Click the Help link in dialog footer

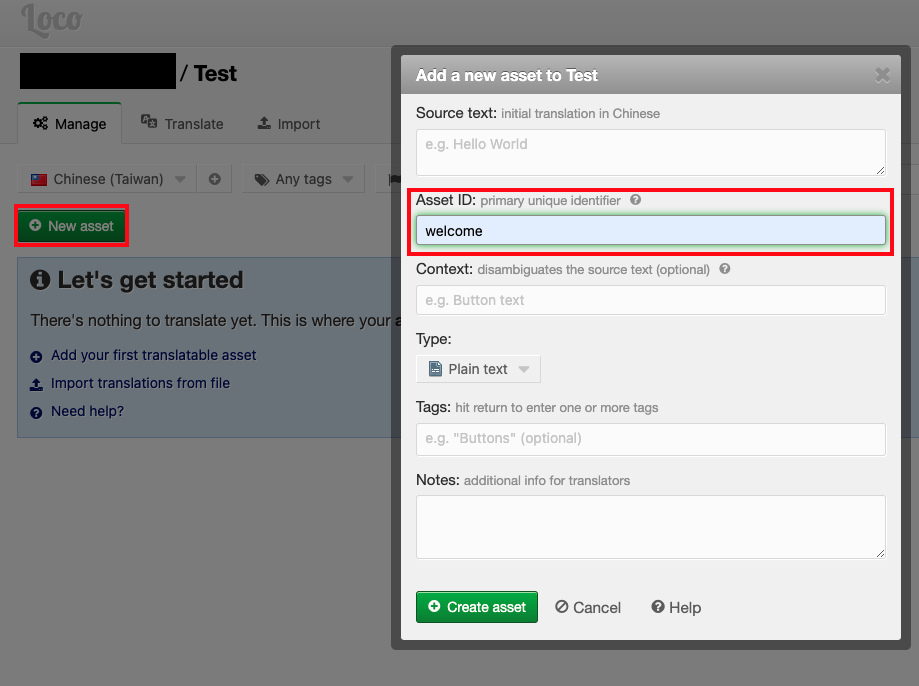pos(676,607)
